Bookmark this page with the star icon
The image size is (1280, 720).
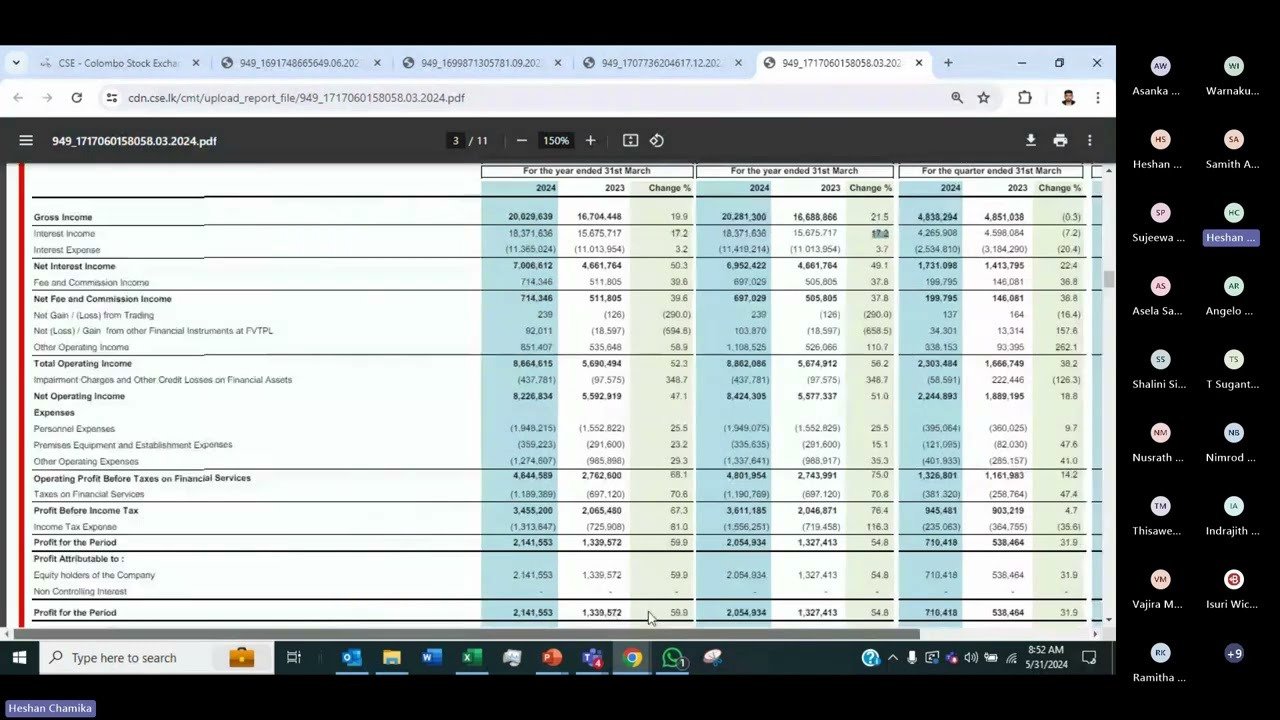click(x=984, y=97)
